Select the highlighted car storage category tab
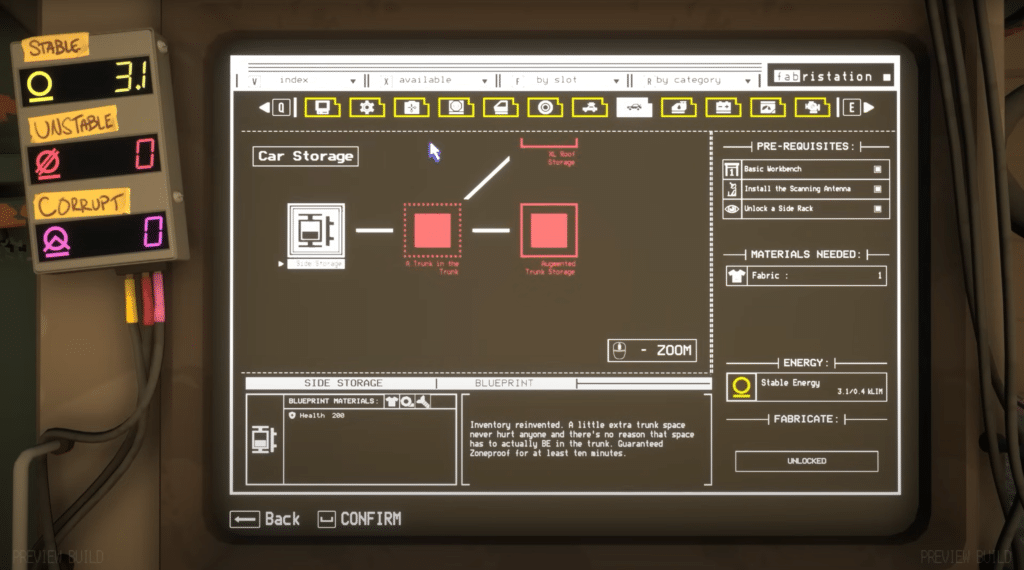Screen dimensions: 1024x570 [x=634, y=107]
